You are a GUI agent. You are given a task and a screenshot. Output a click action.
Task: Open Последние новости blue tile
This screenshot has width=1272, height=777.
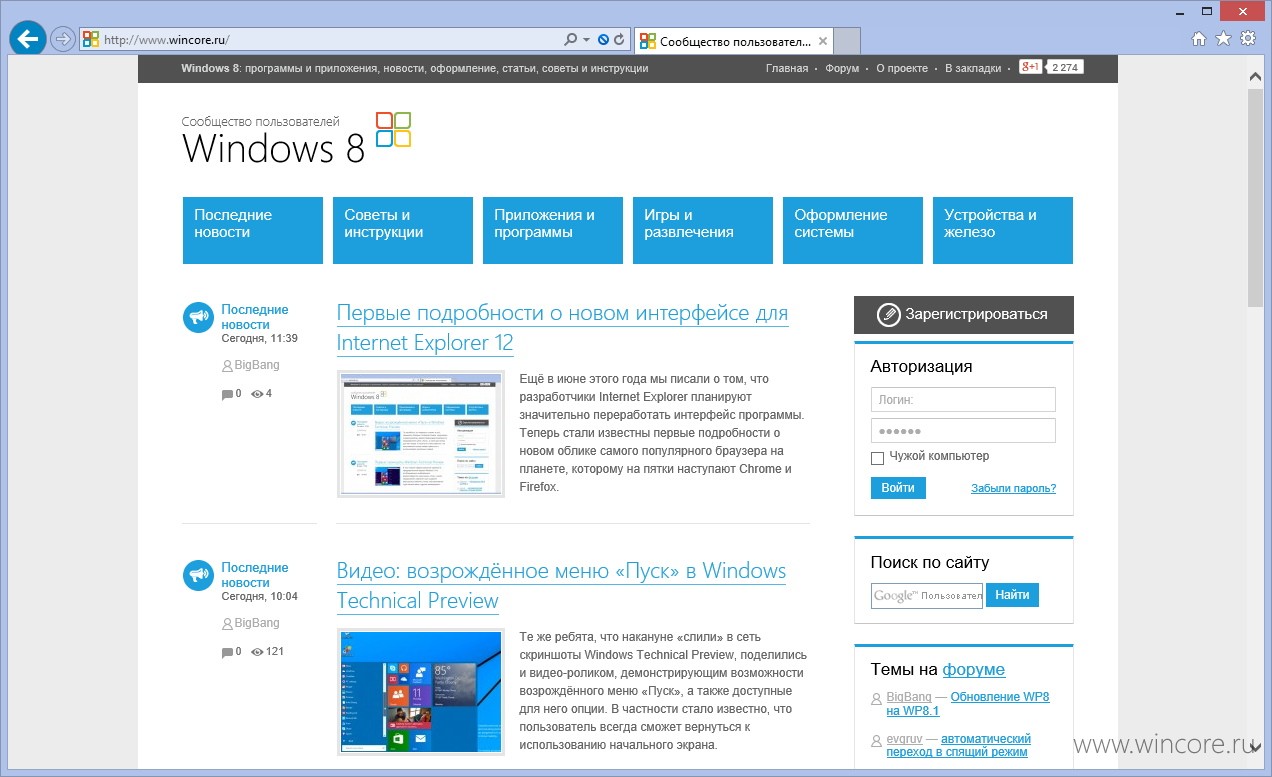253,230
